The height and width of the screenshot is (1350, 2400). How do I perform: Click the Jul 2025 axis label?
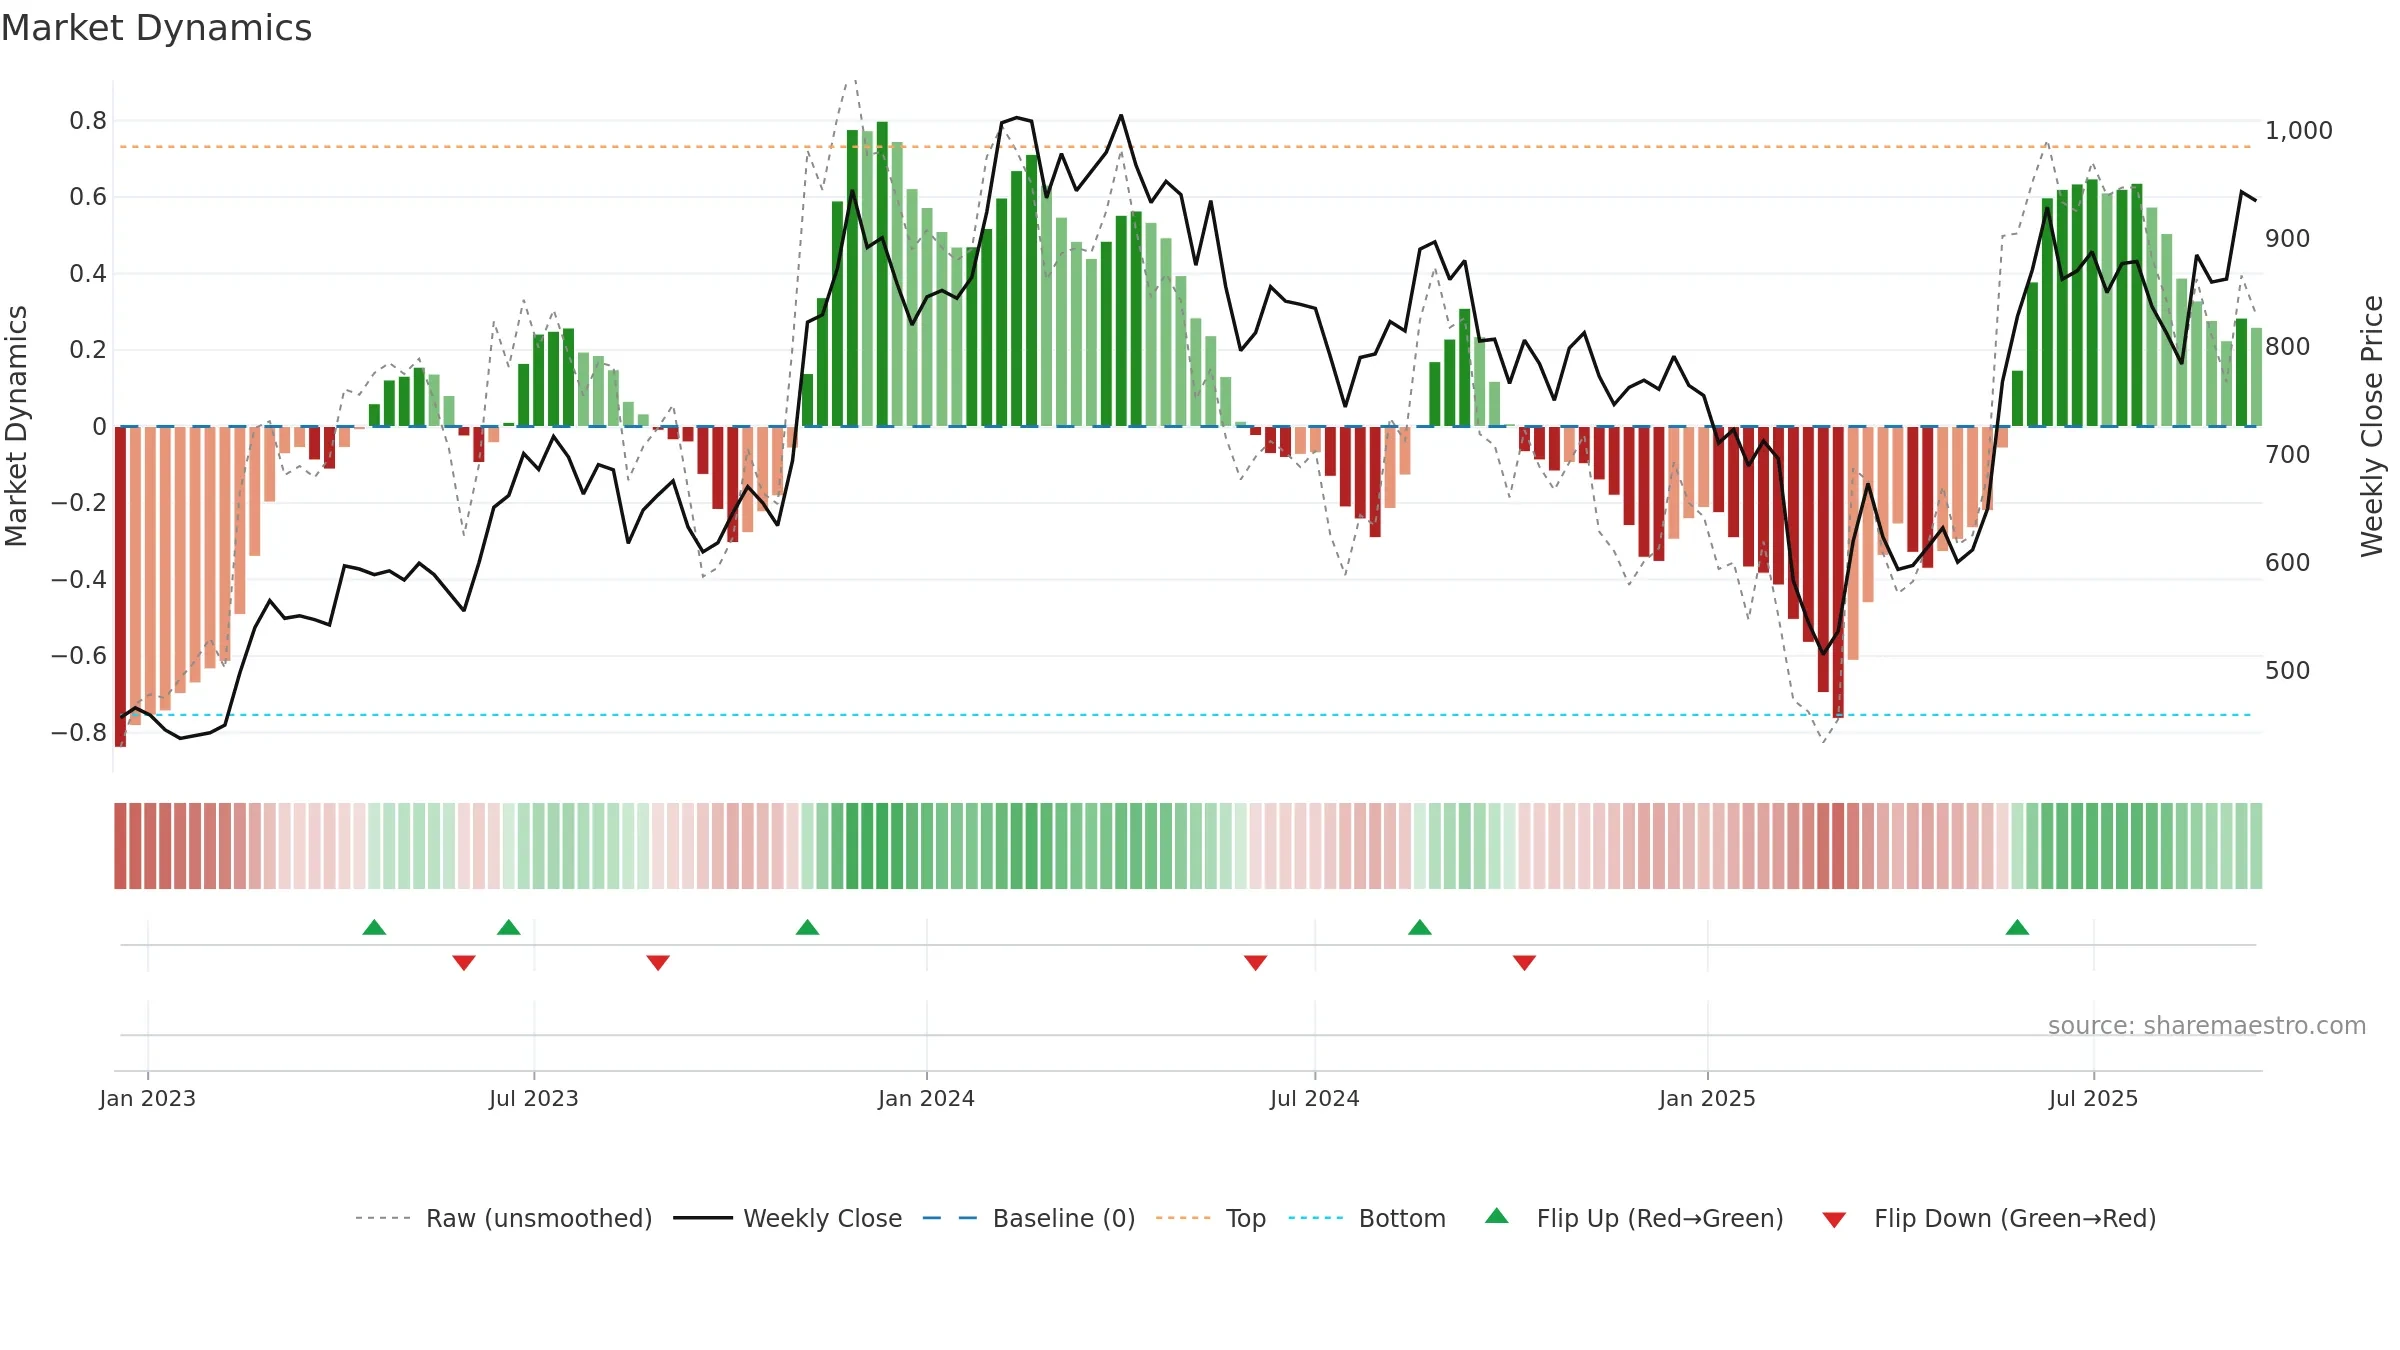pyautogui.click(x=2094, y=1098)
